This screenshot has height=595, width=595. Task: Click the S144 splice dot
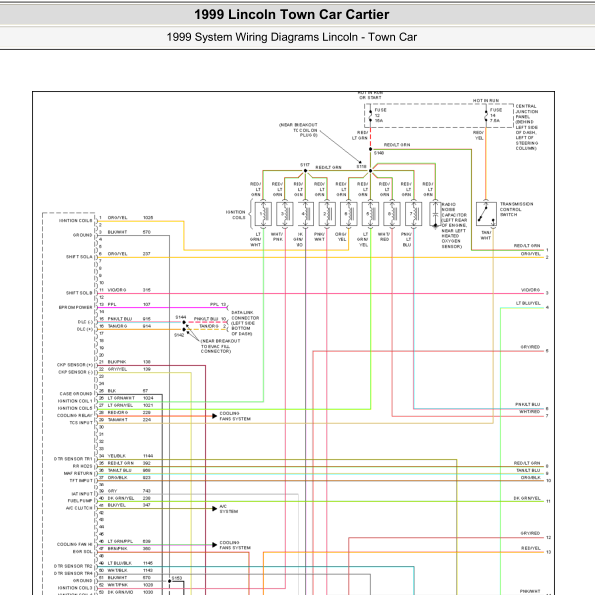[x=184, y=322]
